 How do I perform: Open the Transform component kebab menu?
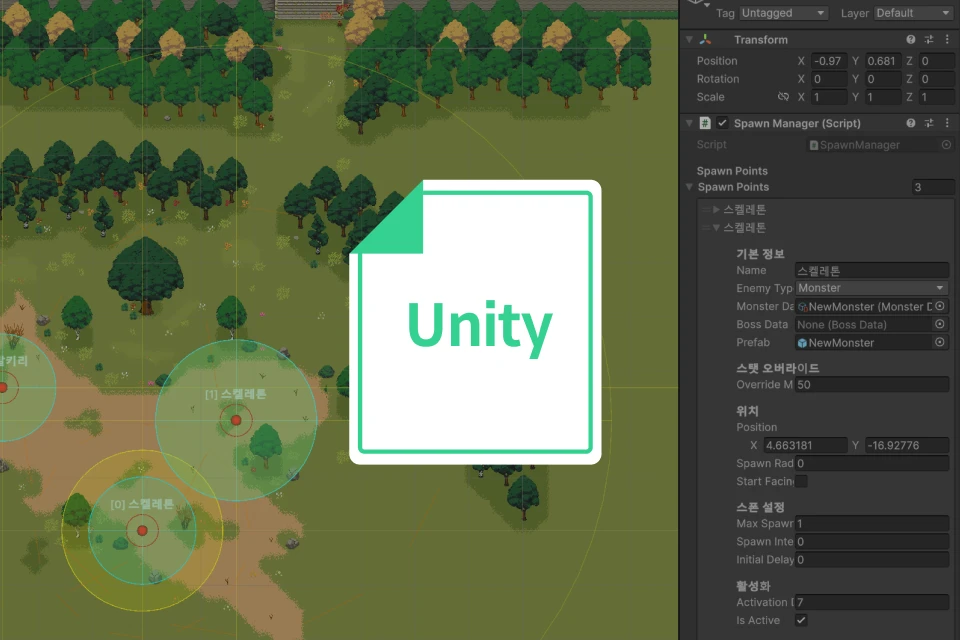(947, 39)
